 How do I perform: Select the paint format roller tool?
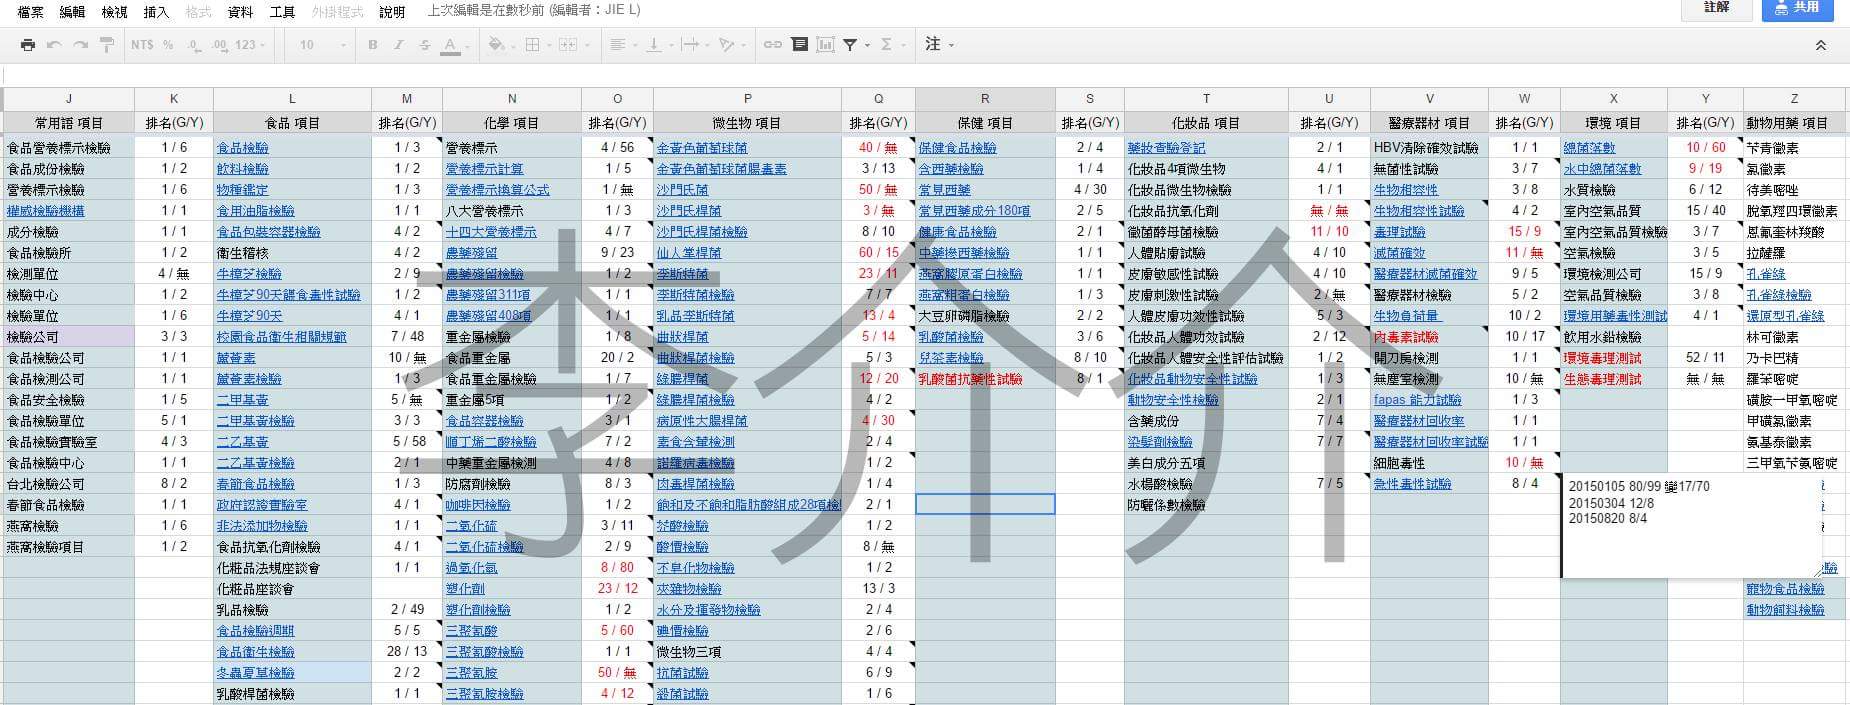[106, 45]
